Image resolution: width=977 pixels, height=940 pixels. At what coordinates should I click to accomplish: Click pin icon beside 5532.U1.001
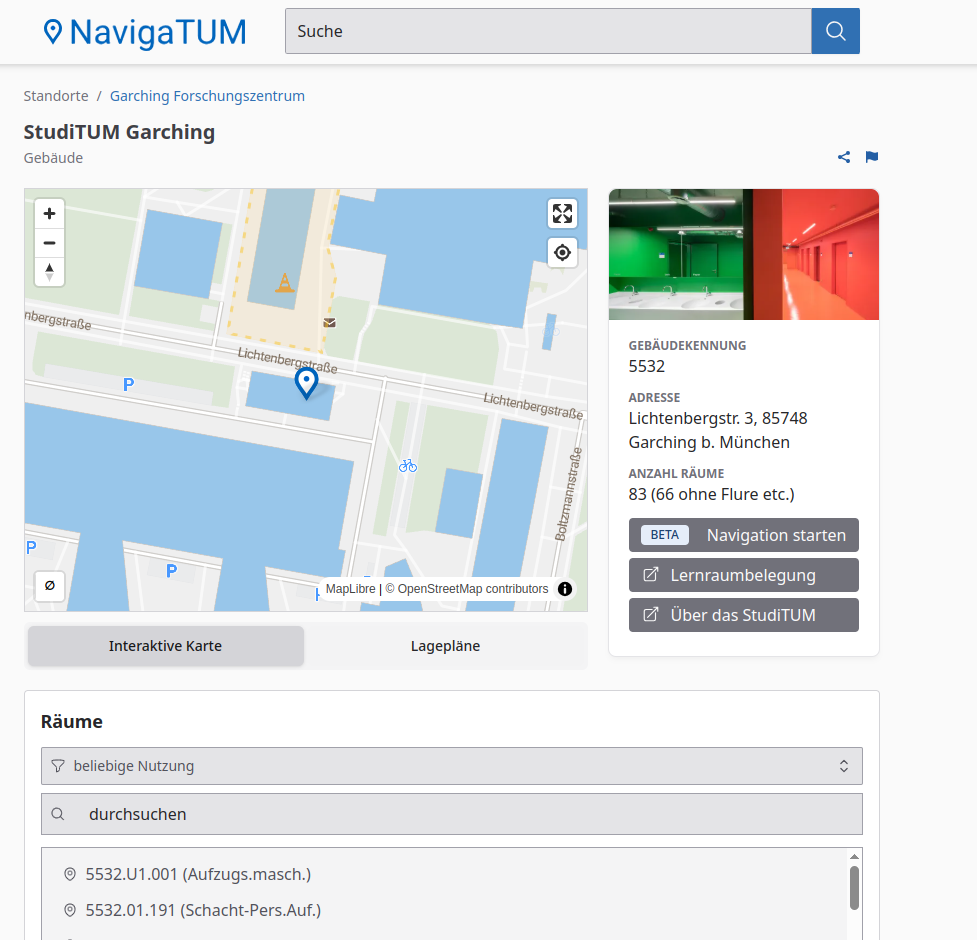70,874
